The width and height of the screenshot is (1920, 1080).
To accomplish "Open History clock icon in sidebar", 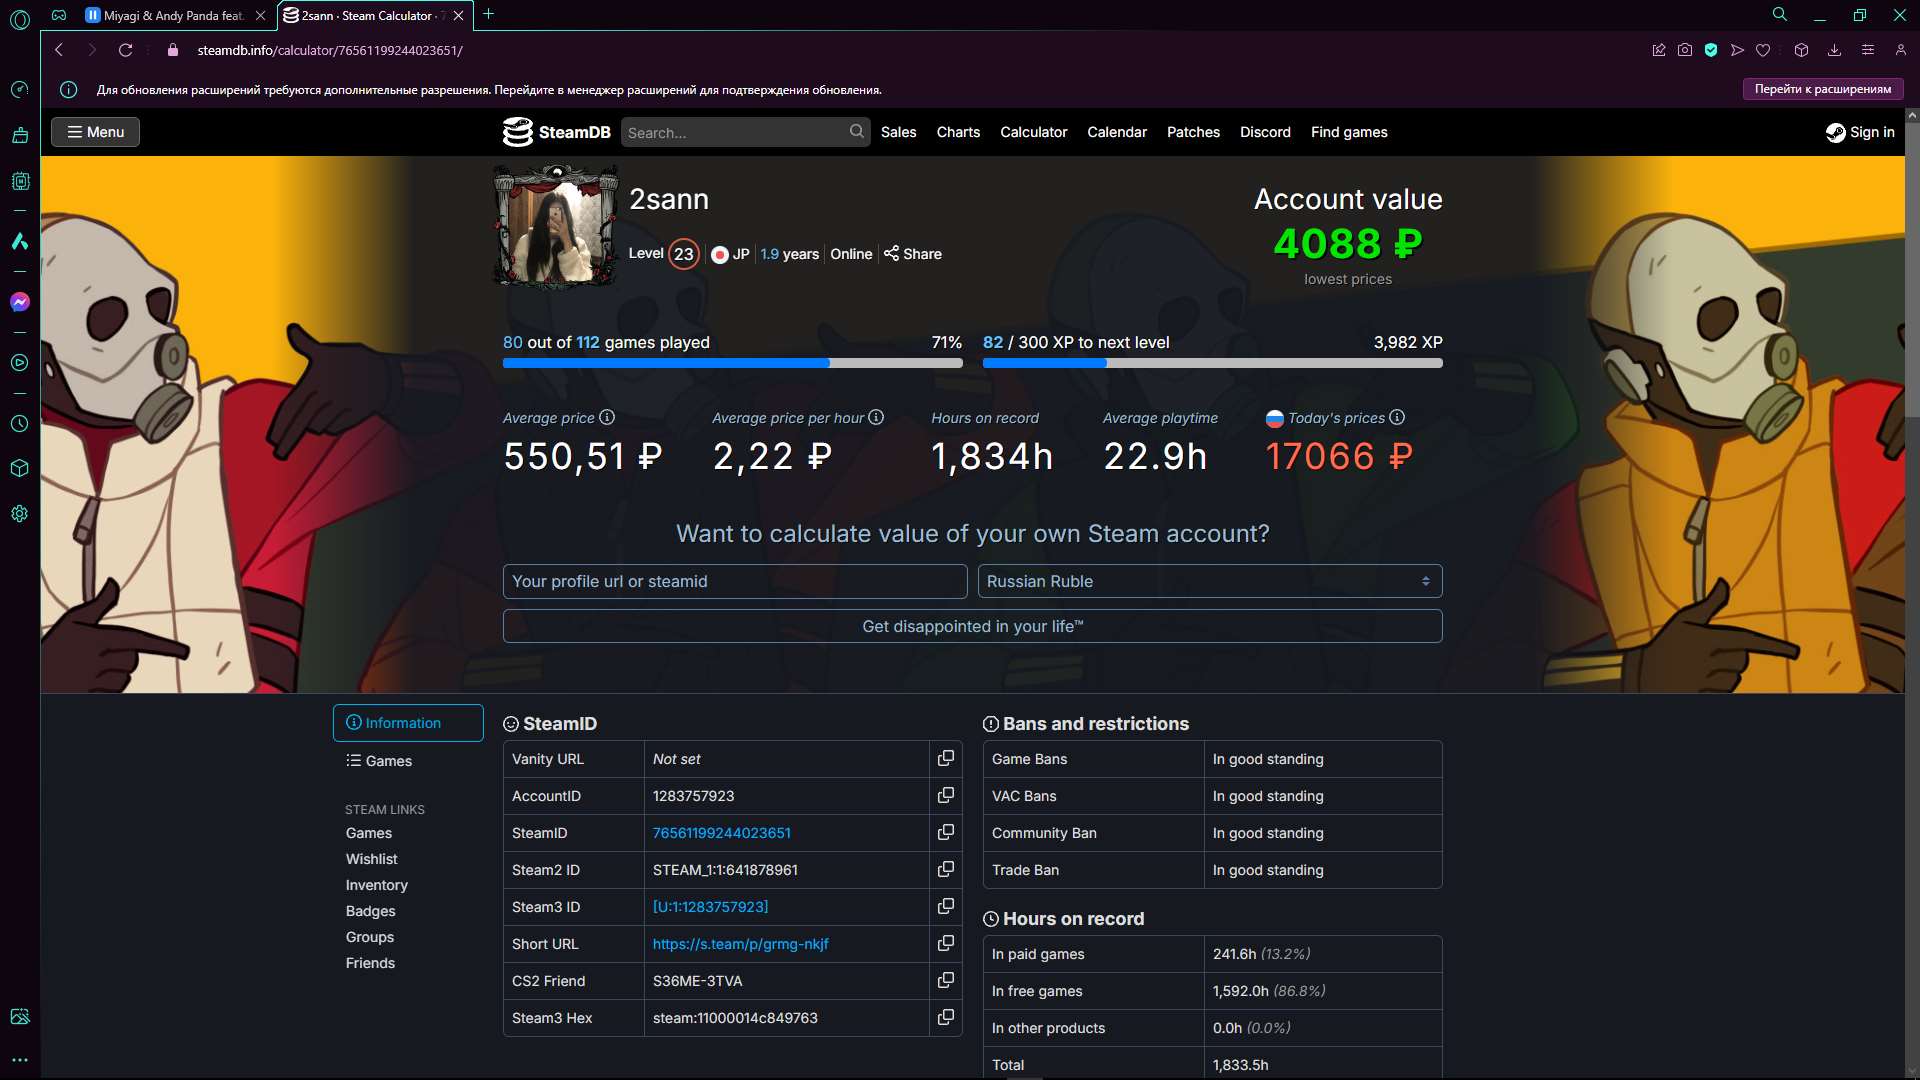I will click(19, 423).
